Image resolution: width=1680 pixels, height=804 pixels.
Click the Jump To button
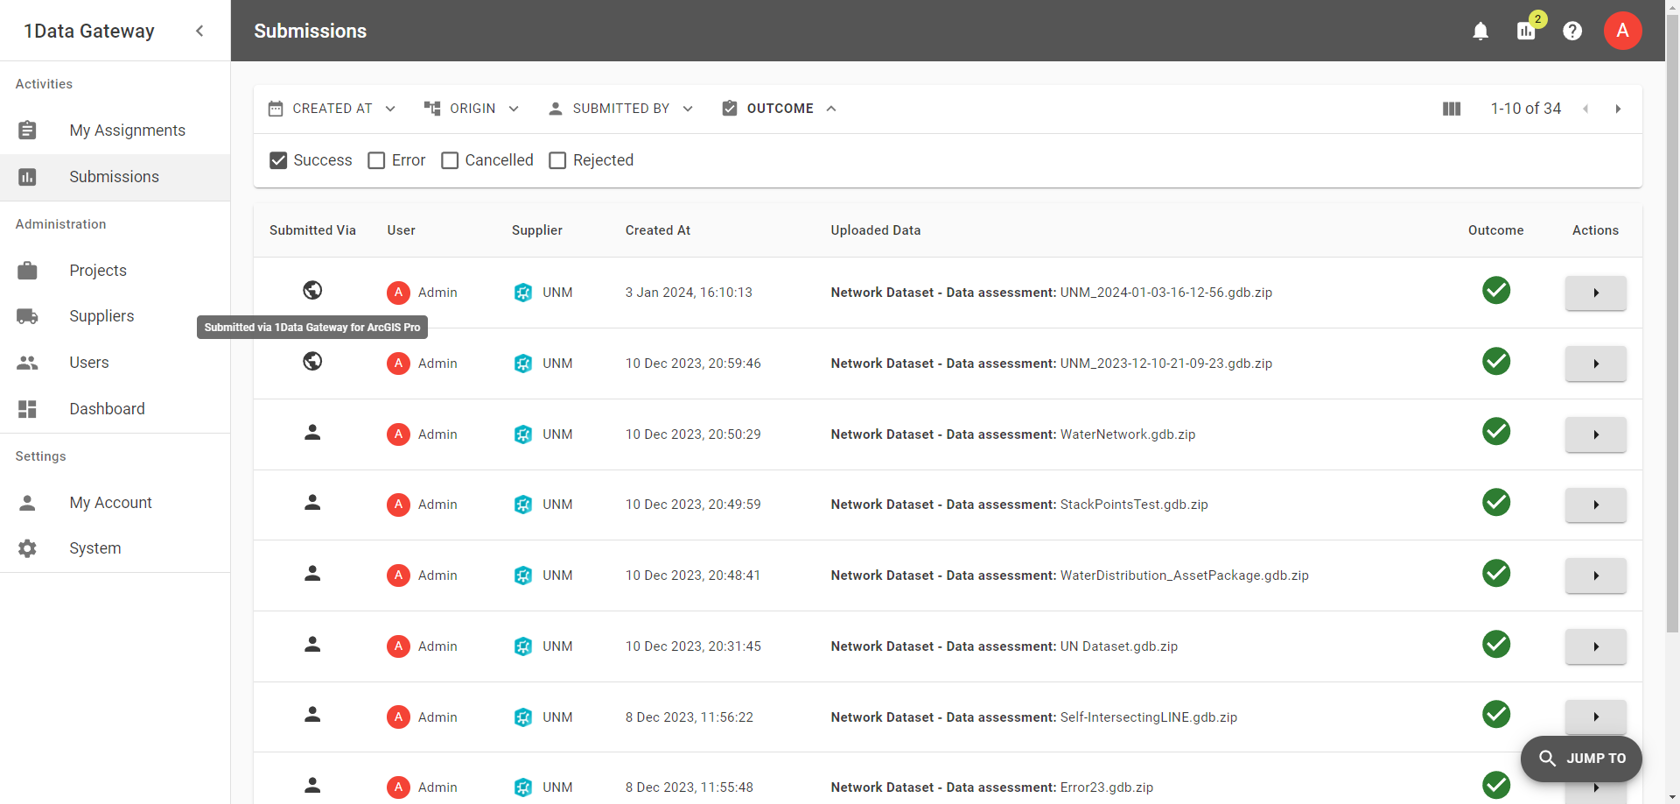coord(1581,758)
